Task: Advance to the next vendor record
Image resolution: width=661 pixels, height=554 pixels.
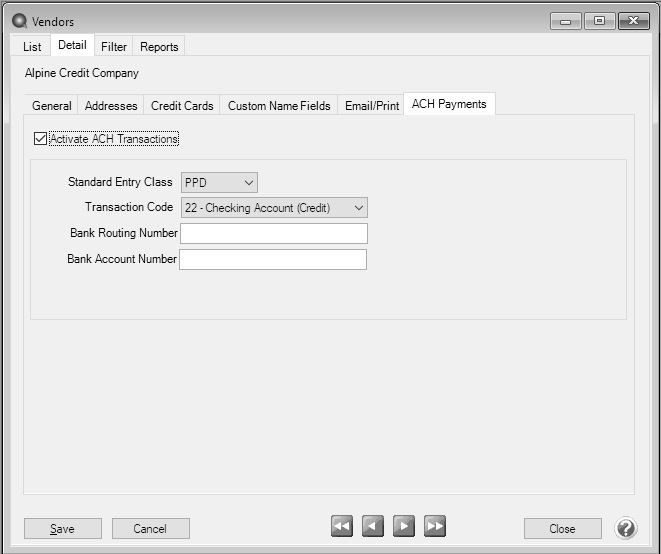Action: coord(403,527)
